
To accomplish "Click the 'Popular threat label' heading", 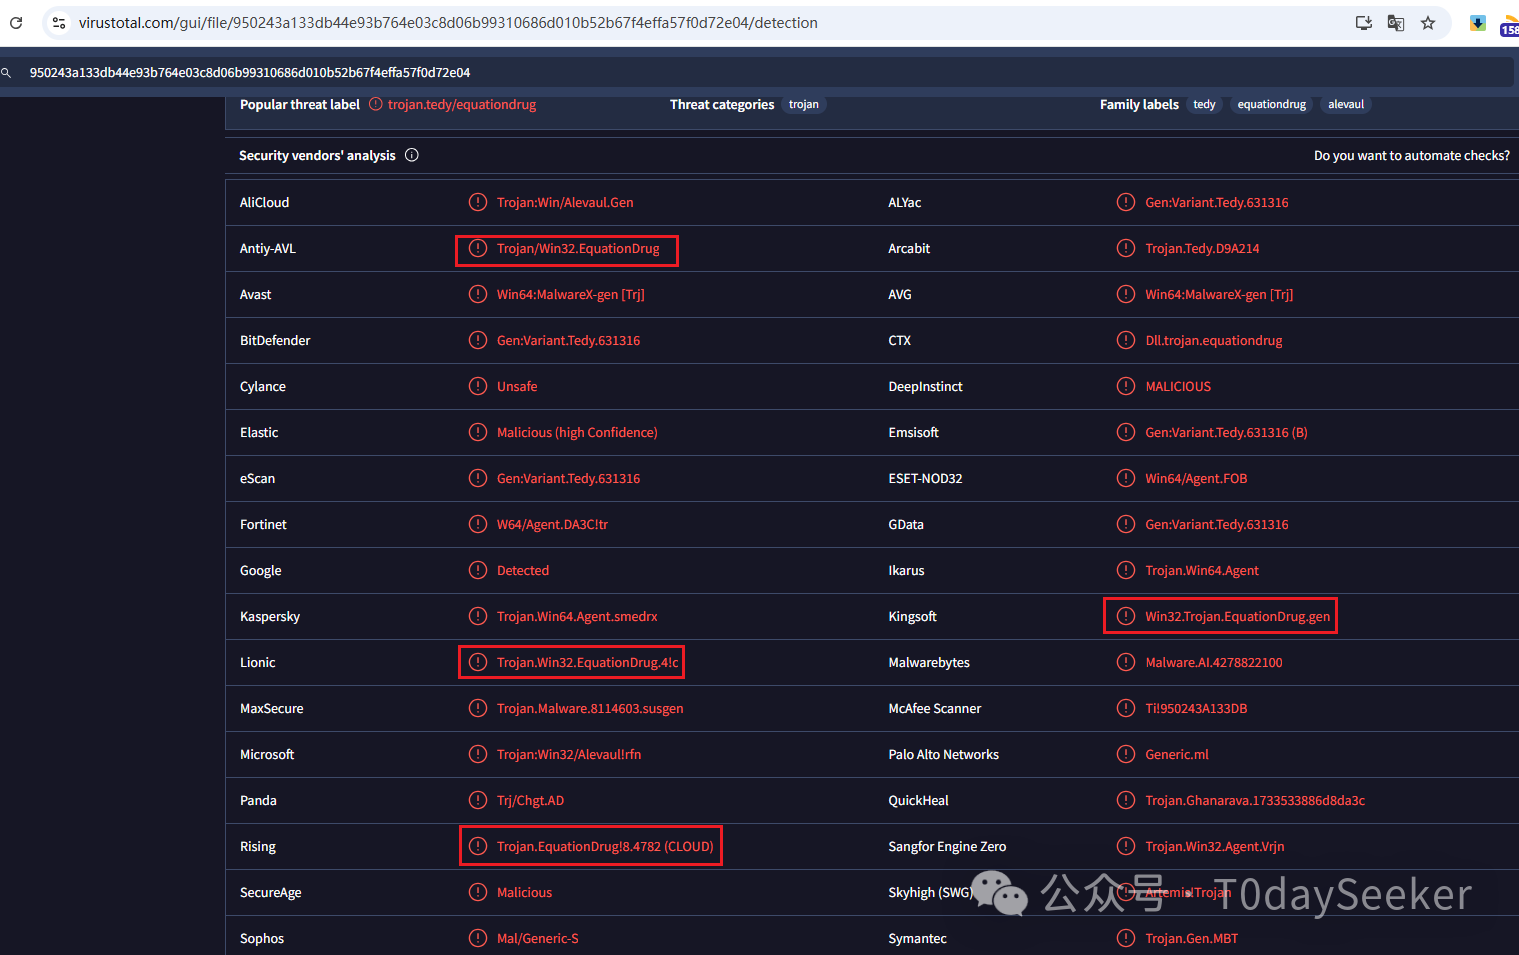I will coord(300,104).
